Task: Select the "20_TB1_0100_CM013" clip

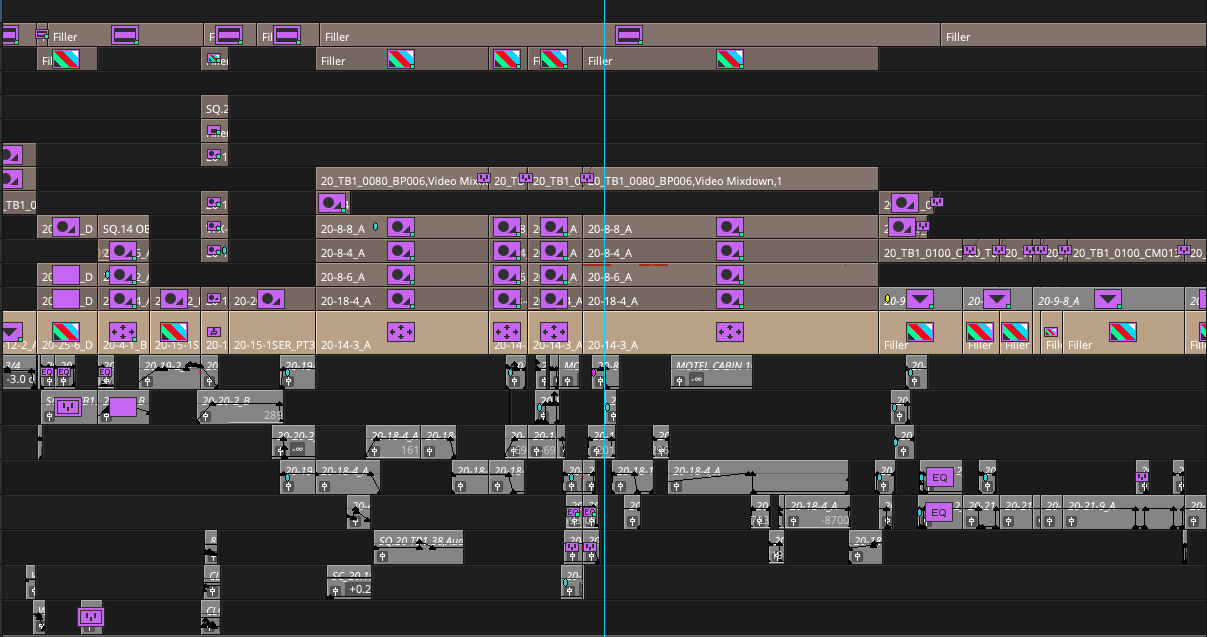Action: (x=1124, y=252)
